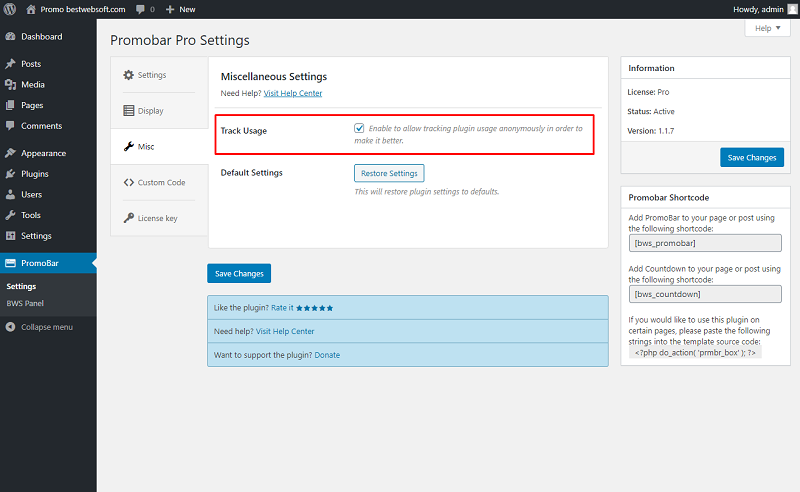Click the plus icon next to New
Image resolution: width=800 pixels, height=492 pixels.
point(170,9)
